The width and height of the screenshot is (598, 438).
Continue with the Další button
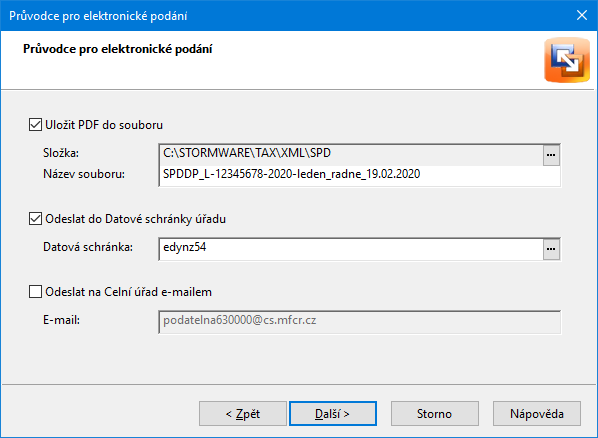click(x=333, y=414)
